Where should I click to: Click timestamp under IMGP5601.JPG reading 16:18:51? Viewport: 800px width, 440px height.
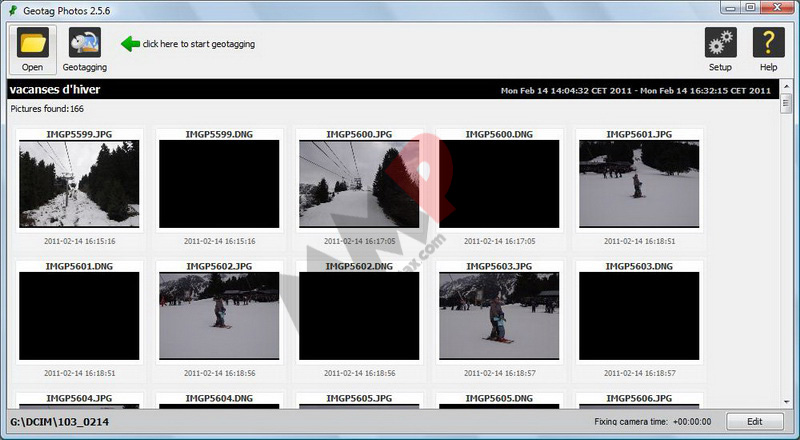pos(639,241)
